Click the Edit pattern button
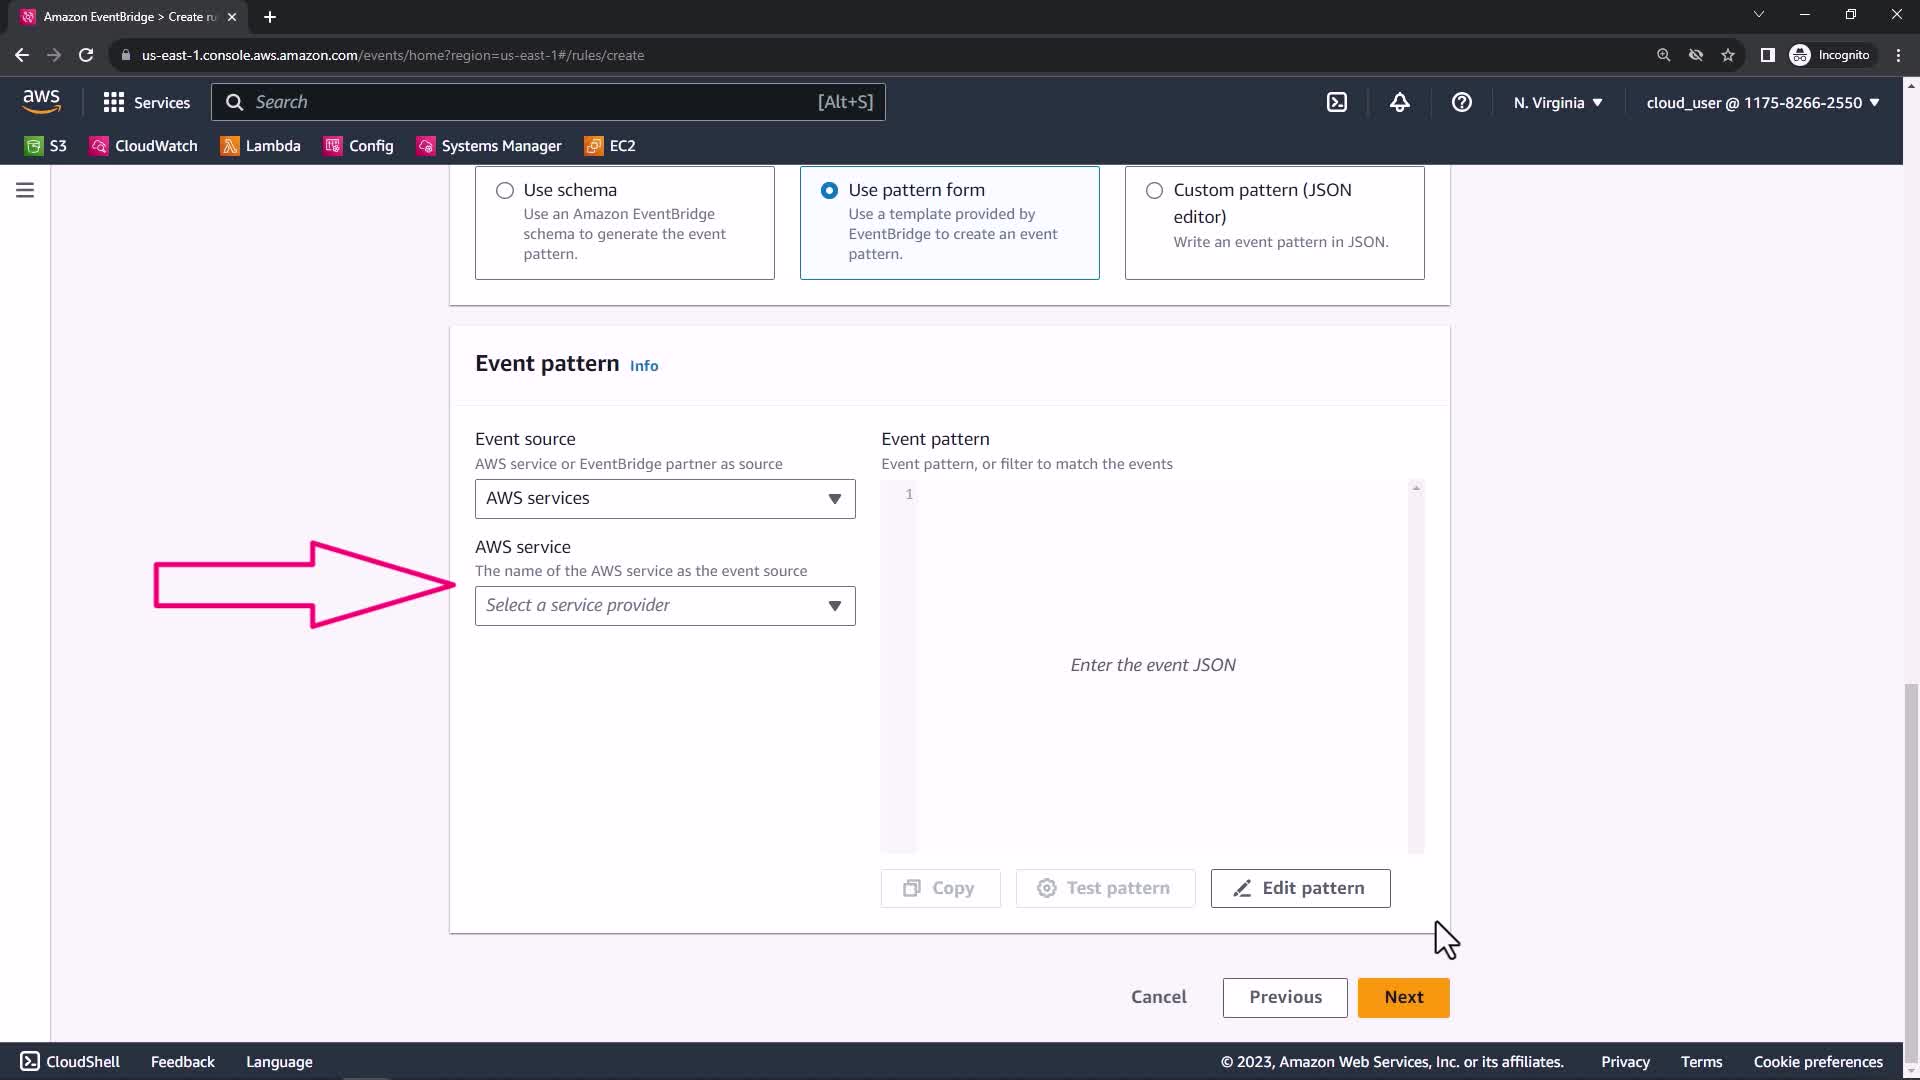1920x1080 pixels. (1300, 888)
